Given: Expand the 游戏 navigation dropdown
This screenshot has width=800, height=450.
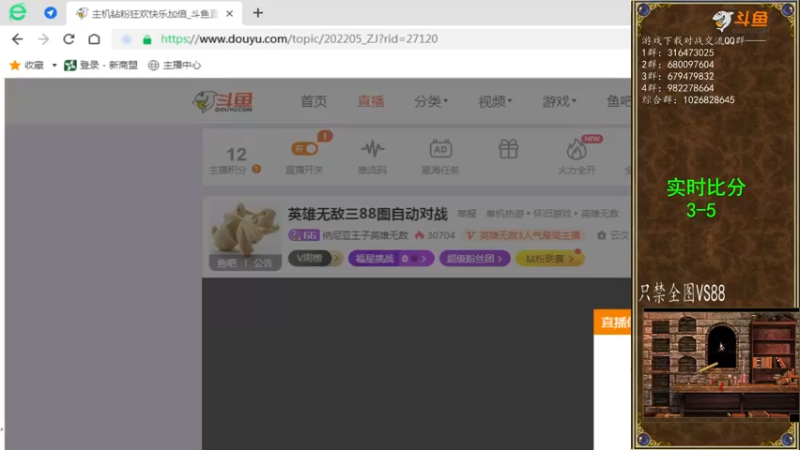Looking at the screenshot, I should (559, 102).
